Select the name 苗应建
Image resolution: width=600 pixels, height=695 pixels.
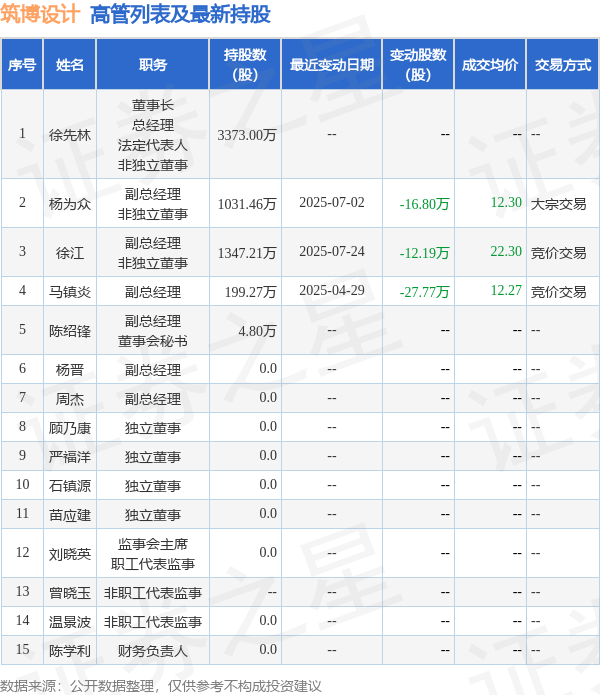coord(70,515)
